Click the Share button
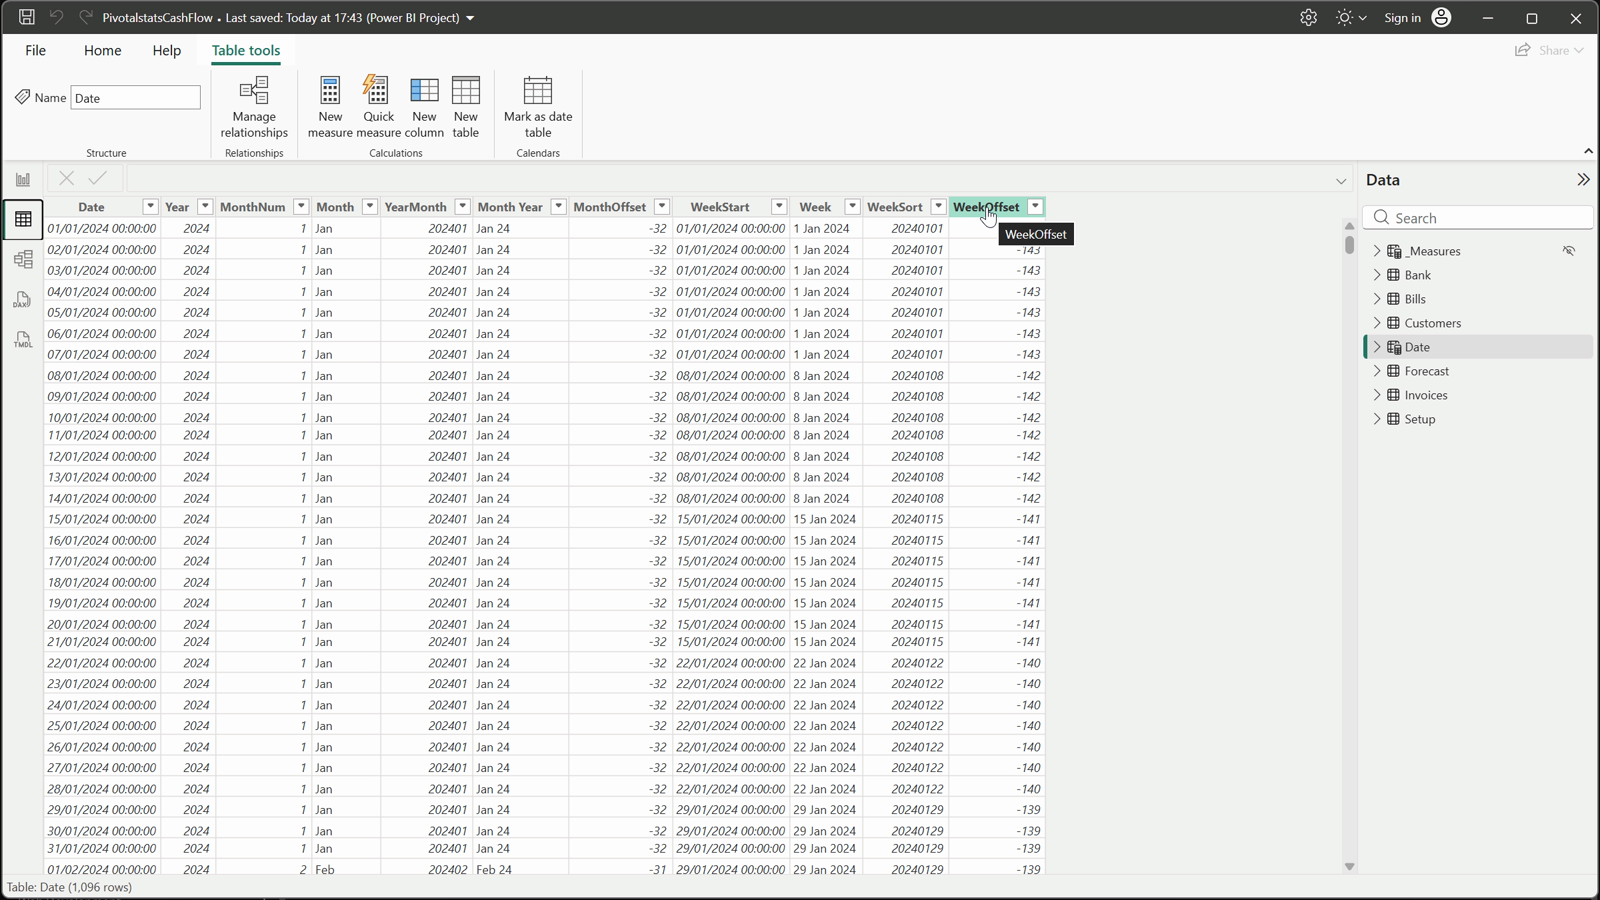Screen dimensions: 1600x900 (1549, 50)
